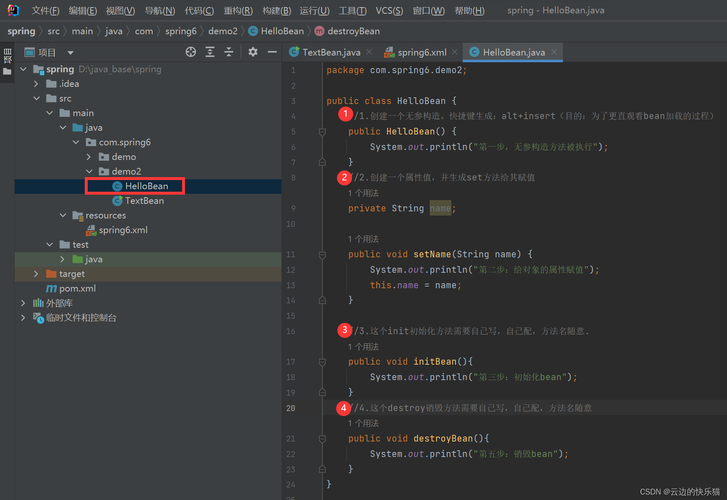Collapse the src folder
This screenshot has width=727, height=500.
coord(36,98)
